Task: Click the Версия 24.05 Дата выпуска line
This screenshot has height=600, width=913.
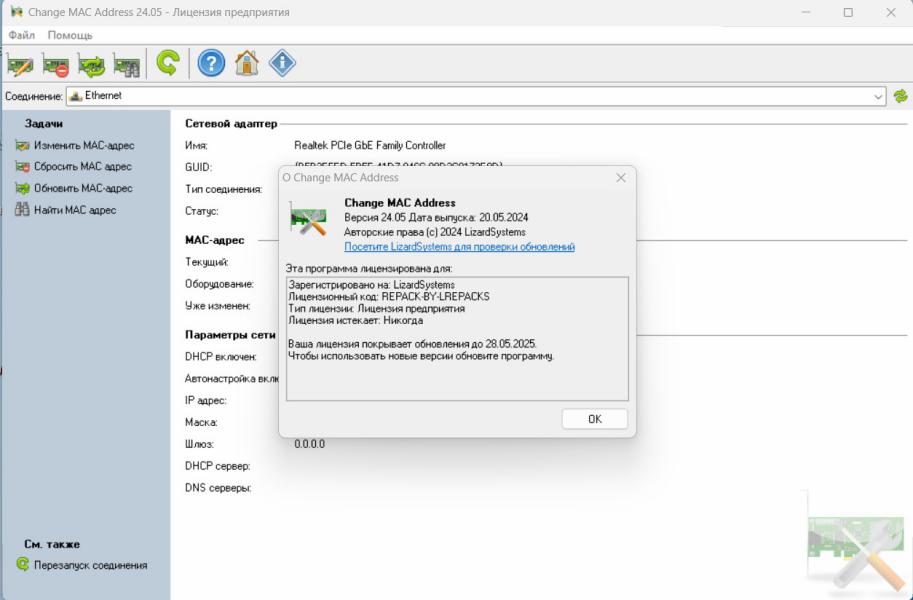Action: 436,218
